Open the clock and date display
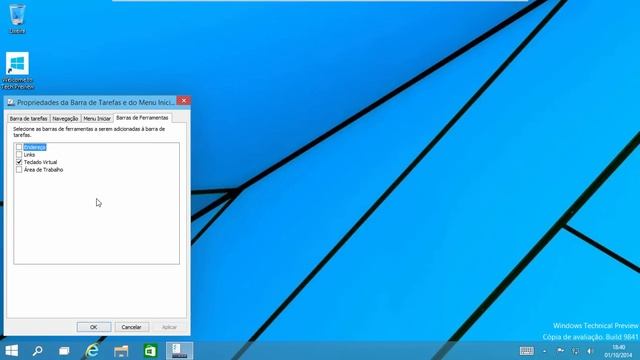Screen dimensions: 640x360 pyautogui.click(x=618, y=351)
